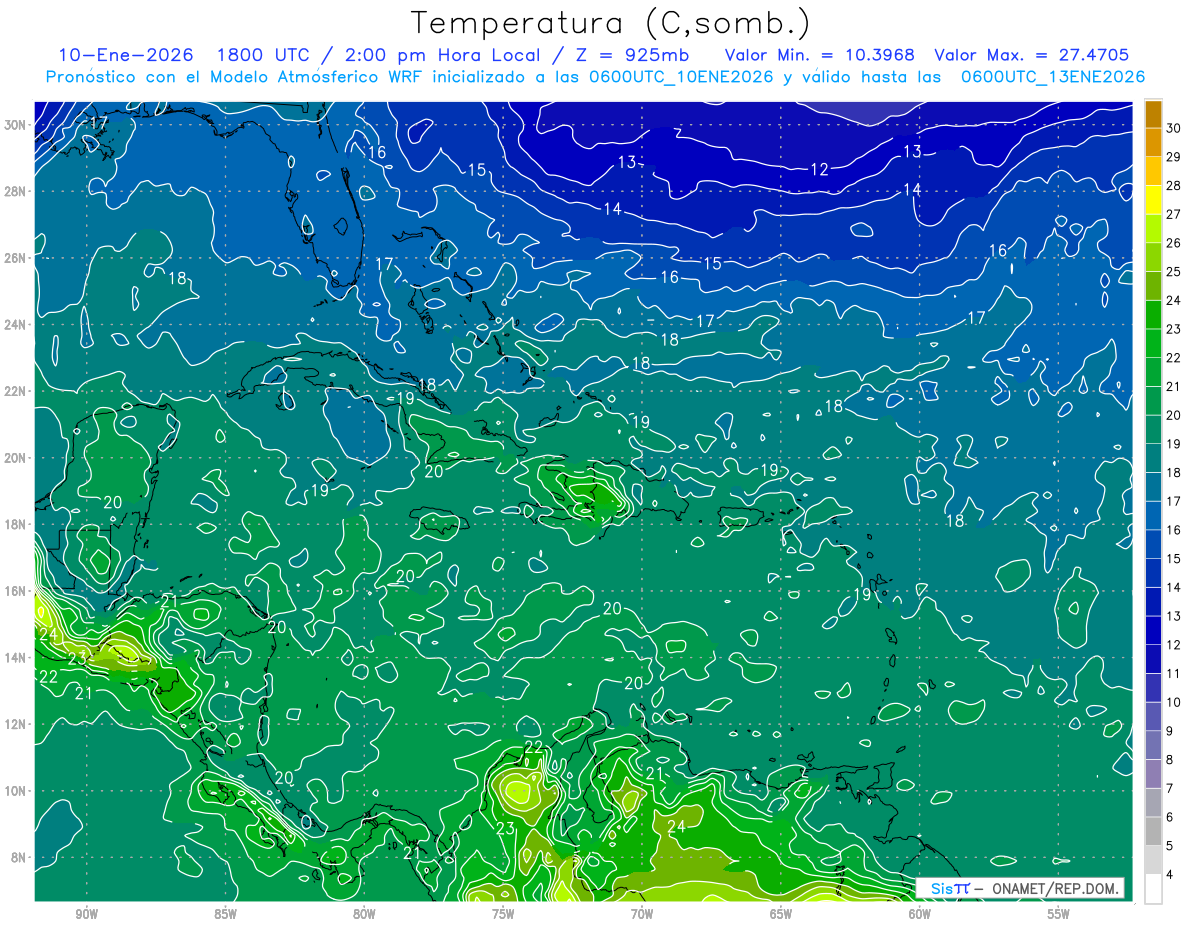
Task: Click the '65W' longitude axis label
Action: (x=781, y=914)
